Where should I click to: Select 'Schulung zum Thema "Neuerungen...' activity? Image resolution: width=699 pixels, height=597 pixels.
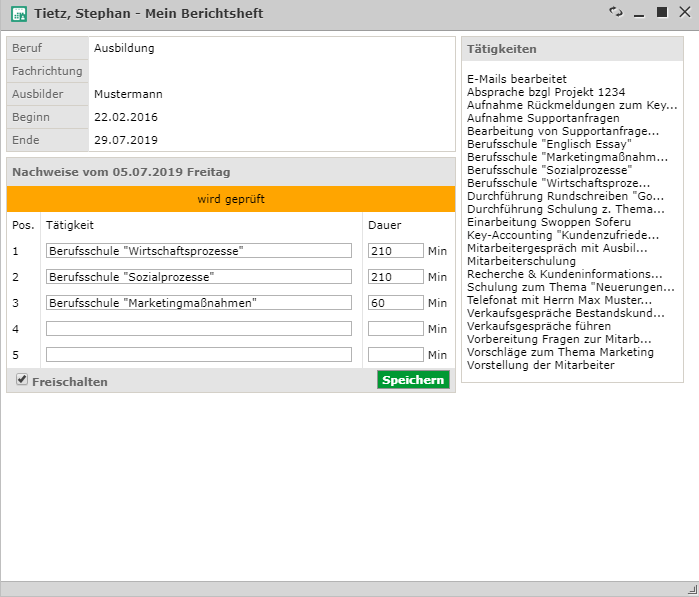pyautogui.click(x=571, y=287)
